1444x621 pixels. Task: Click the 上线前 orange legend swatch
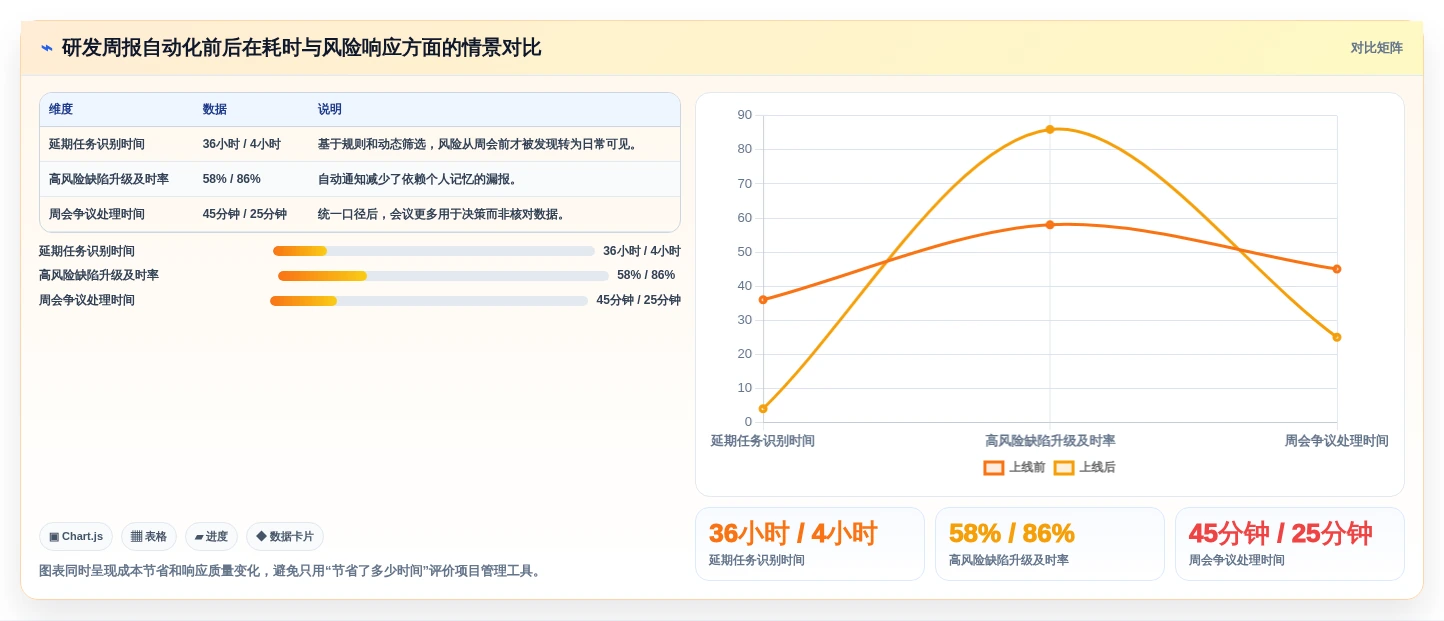[x=994, y=467]
